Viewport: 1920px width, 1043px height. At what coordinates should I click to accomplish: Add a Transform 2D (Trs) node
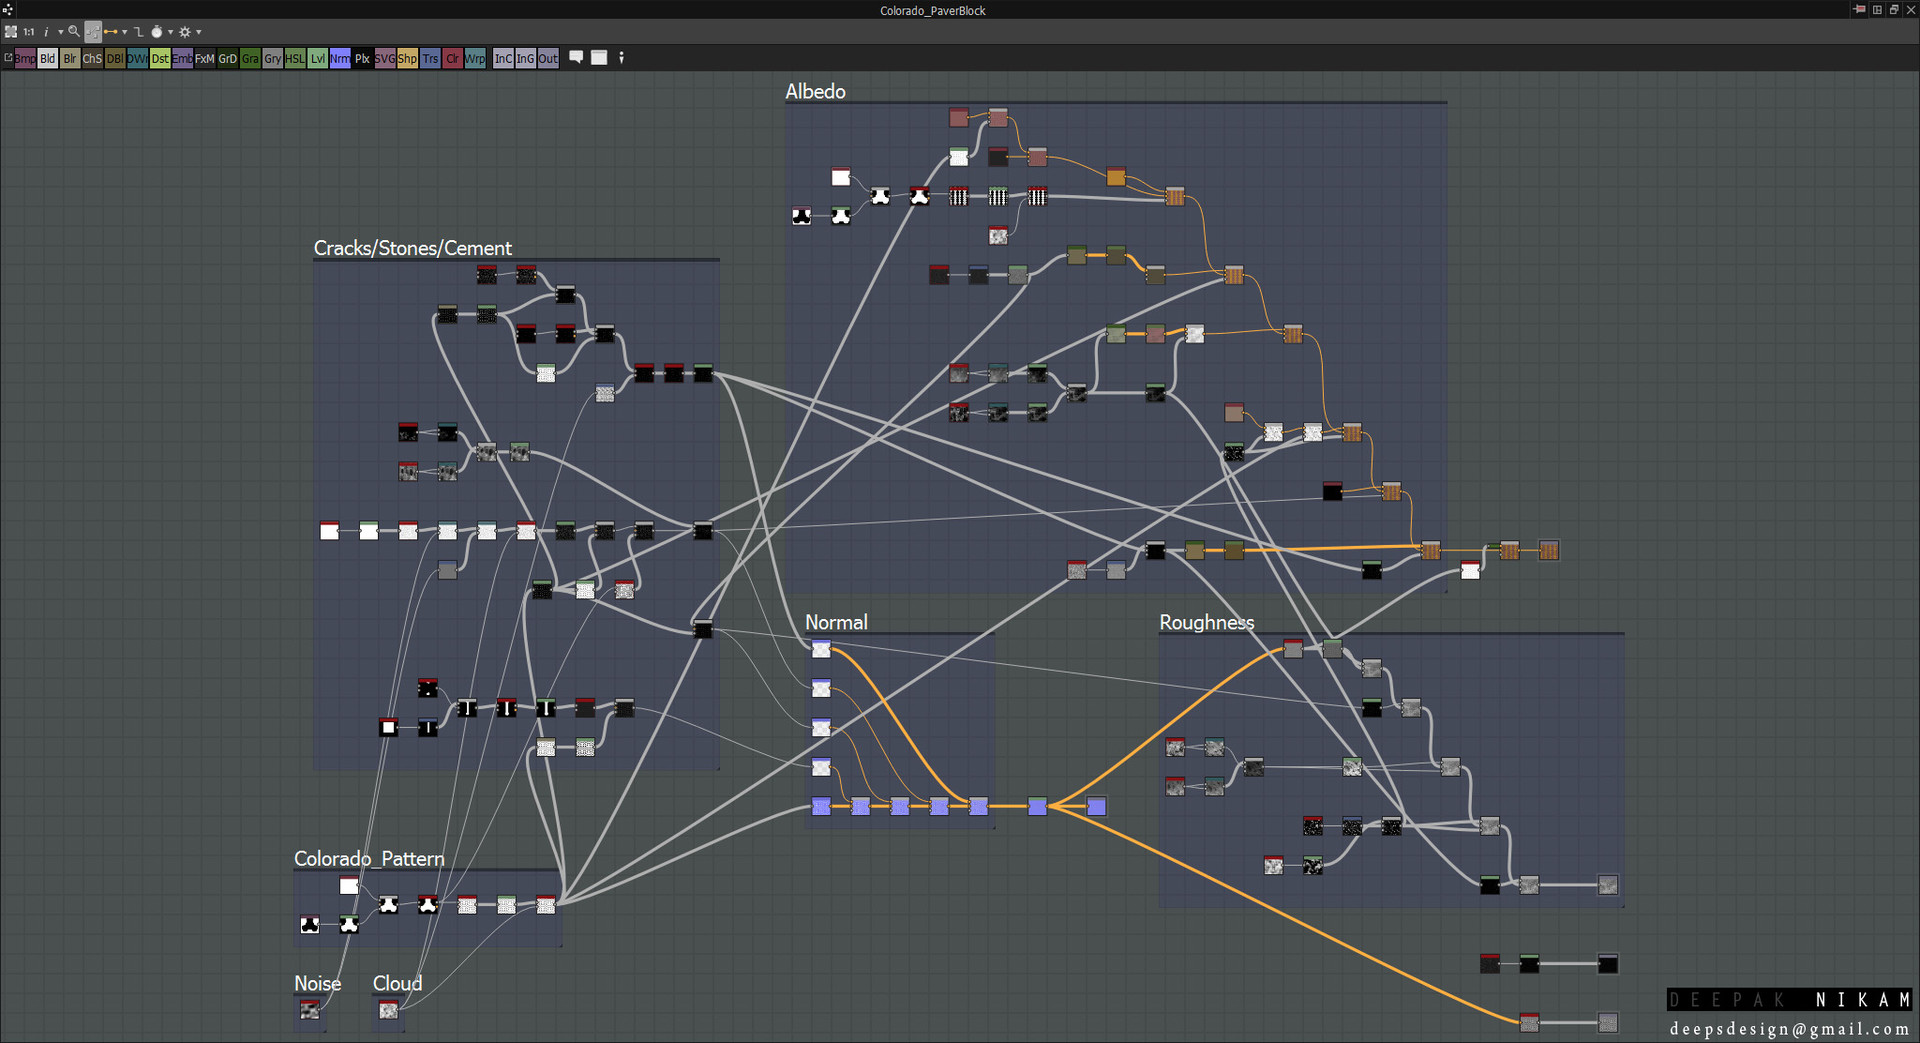click(x=430, y=59)
